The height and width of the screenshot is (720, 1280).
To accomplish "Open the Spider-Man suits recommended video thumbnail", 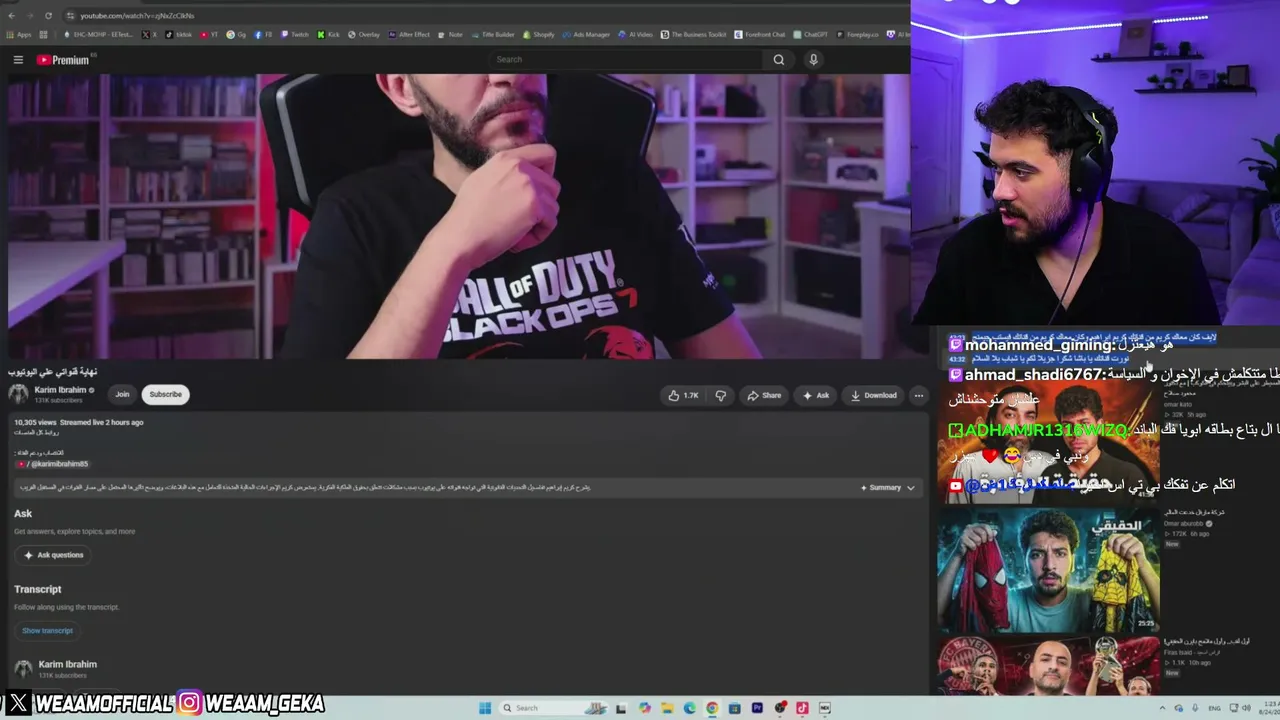I will [1048, 571].
